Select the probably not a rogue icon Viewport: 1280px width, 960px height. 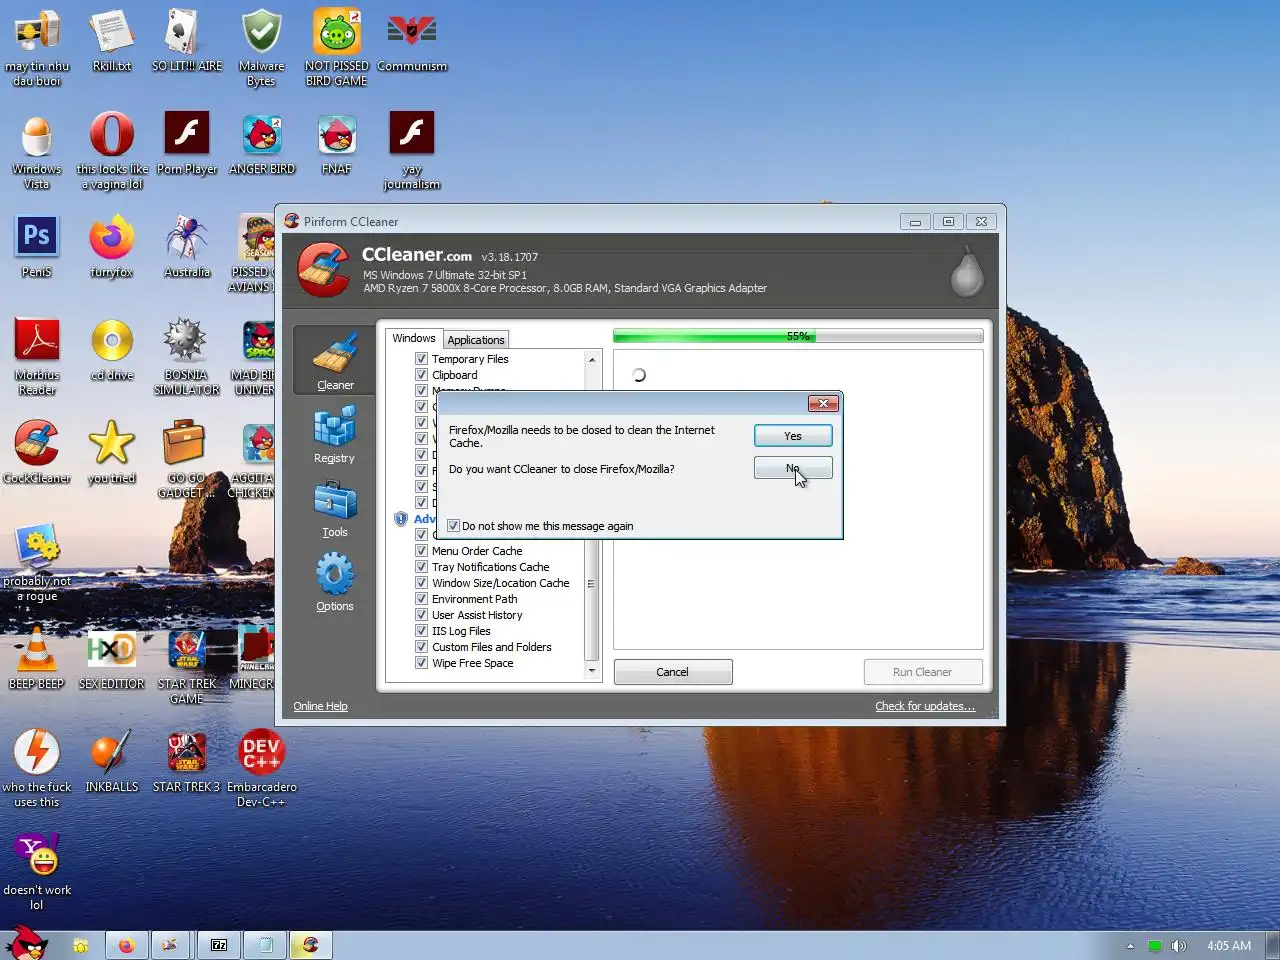click(x=37, y=563)
